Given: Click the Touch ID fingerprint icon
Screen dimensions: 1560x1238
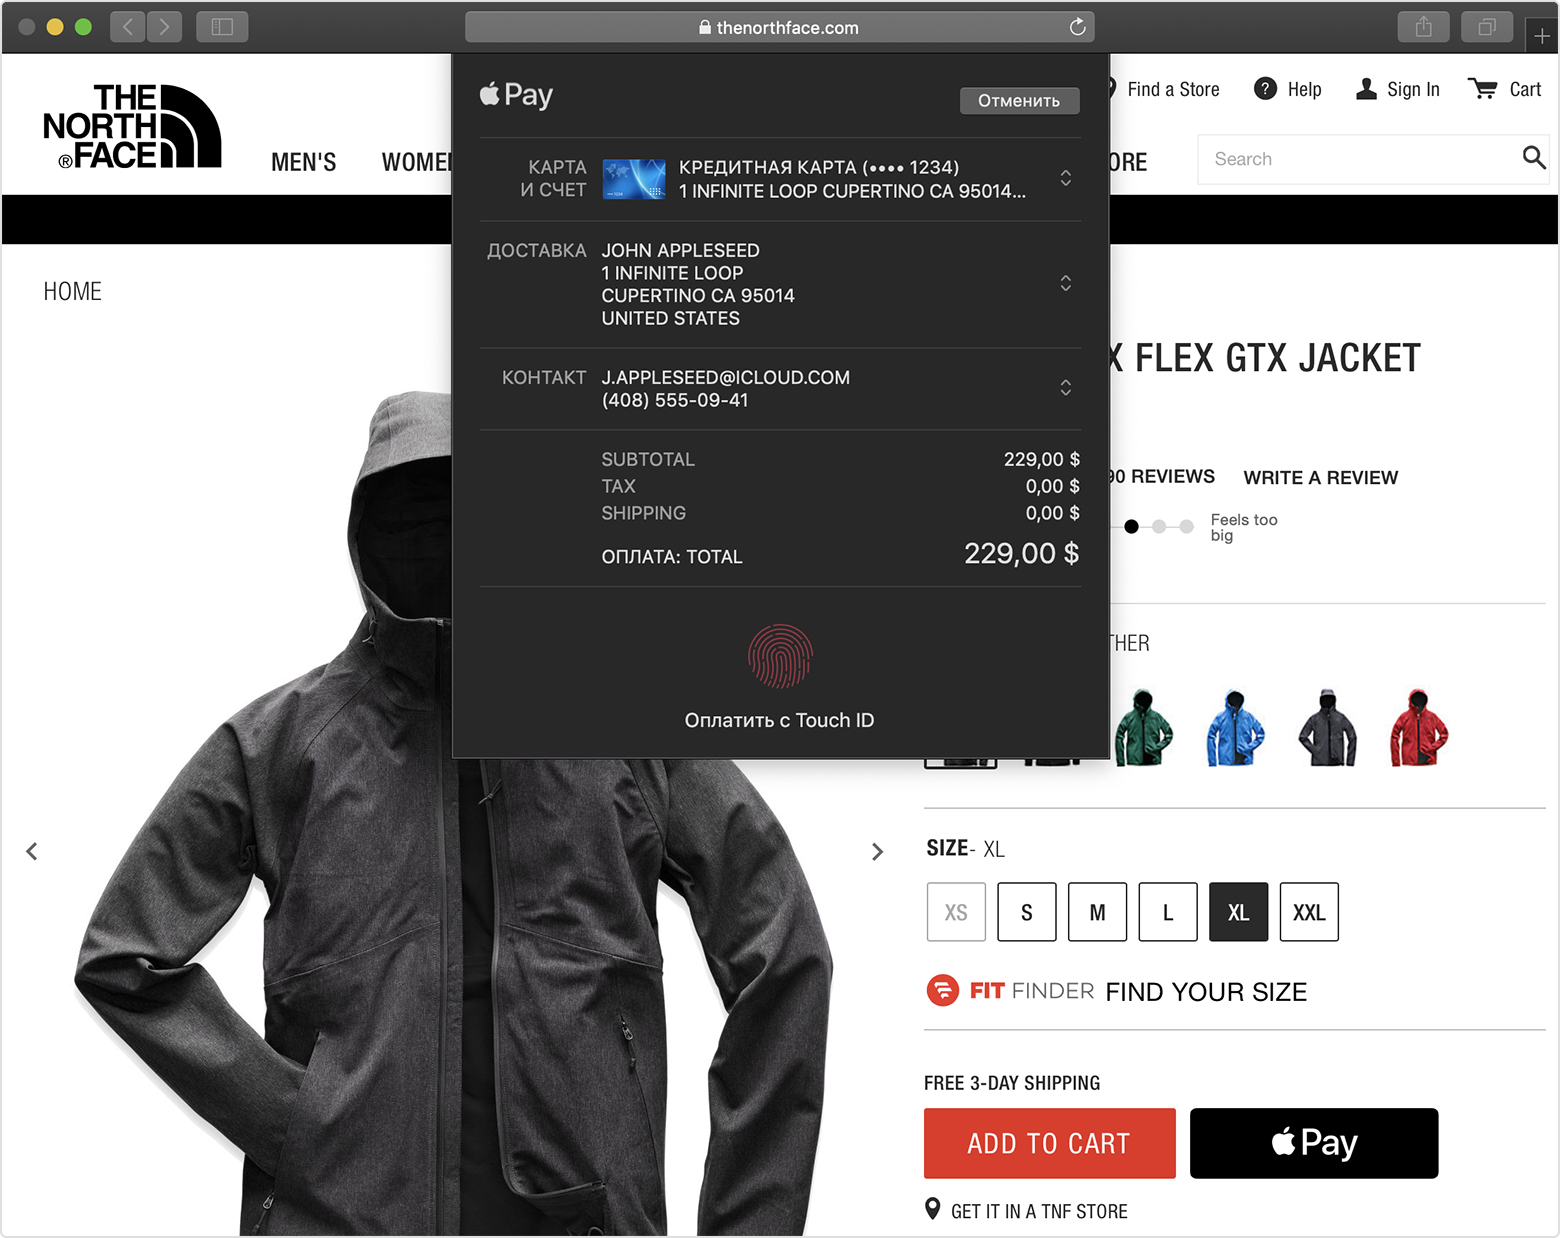Looking at the screenshot, I should pyautogui.click(x=780, y=657).
